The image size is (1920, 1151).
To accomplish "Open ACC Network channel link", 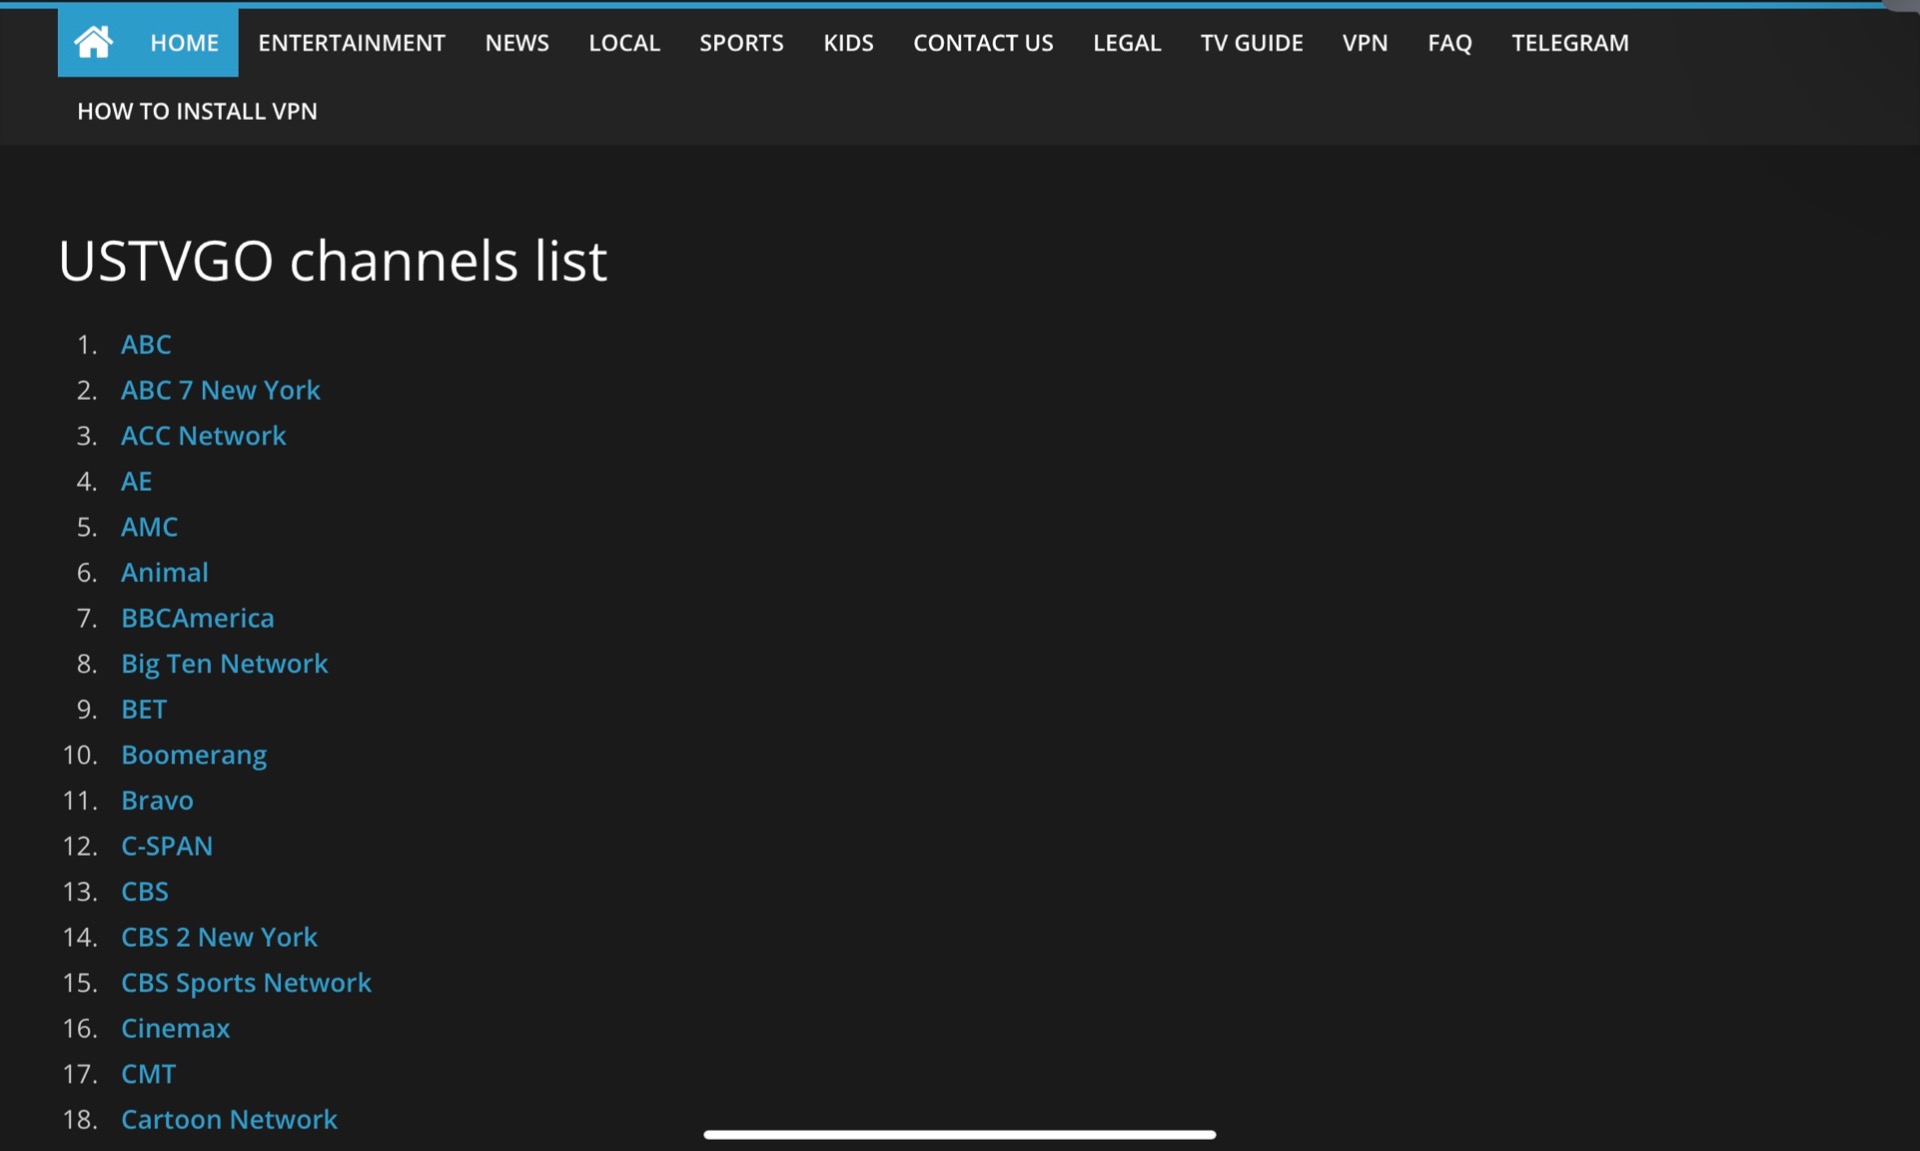I will tap(203, 436).
